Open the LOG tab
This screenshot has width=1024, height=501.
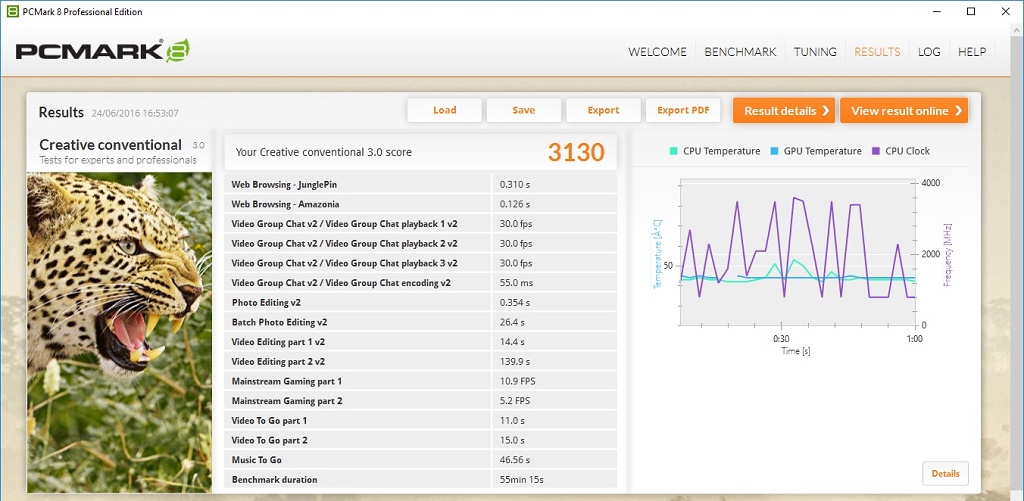(x=929, y=52)
